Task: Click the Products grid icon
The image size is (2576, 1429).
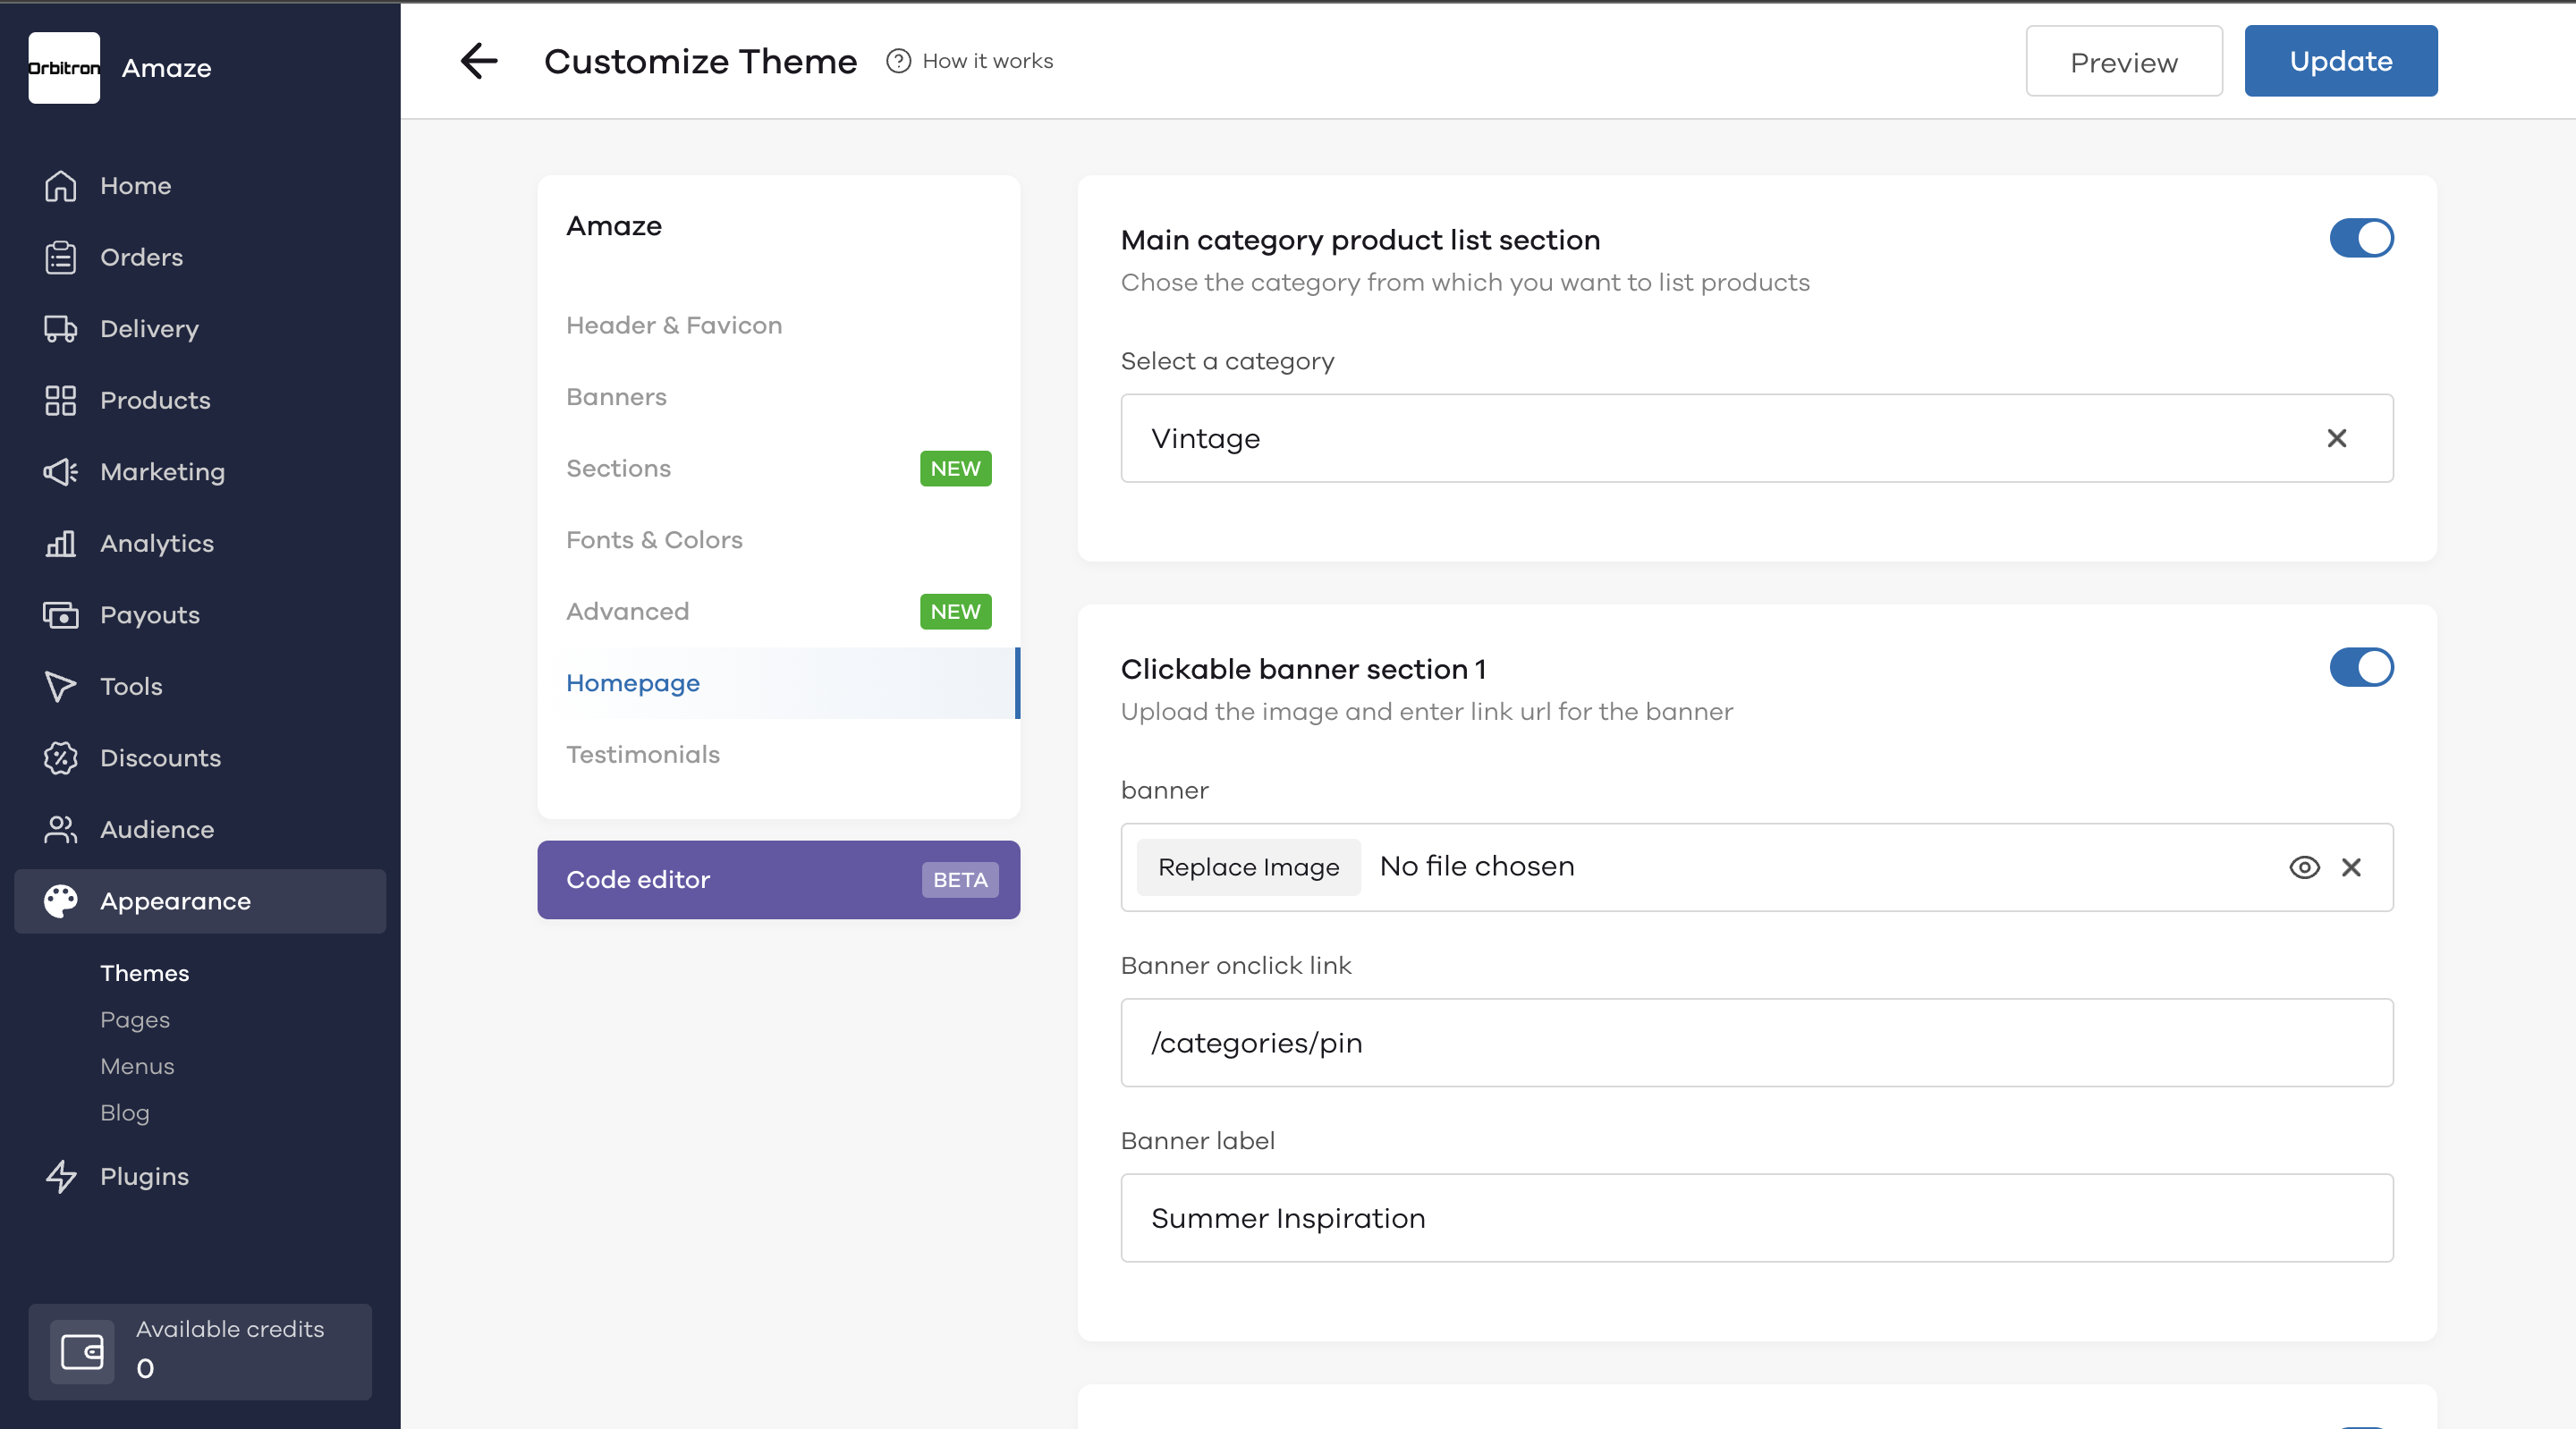Action: coord(60,401)
